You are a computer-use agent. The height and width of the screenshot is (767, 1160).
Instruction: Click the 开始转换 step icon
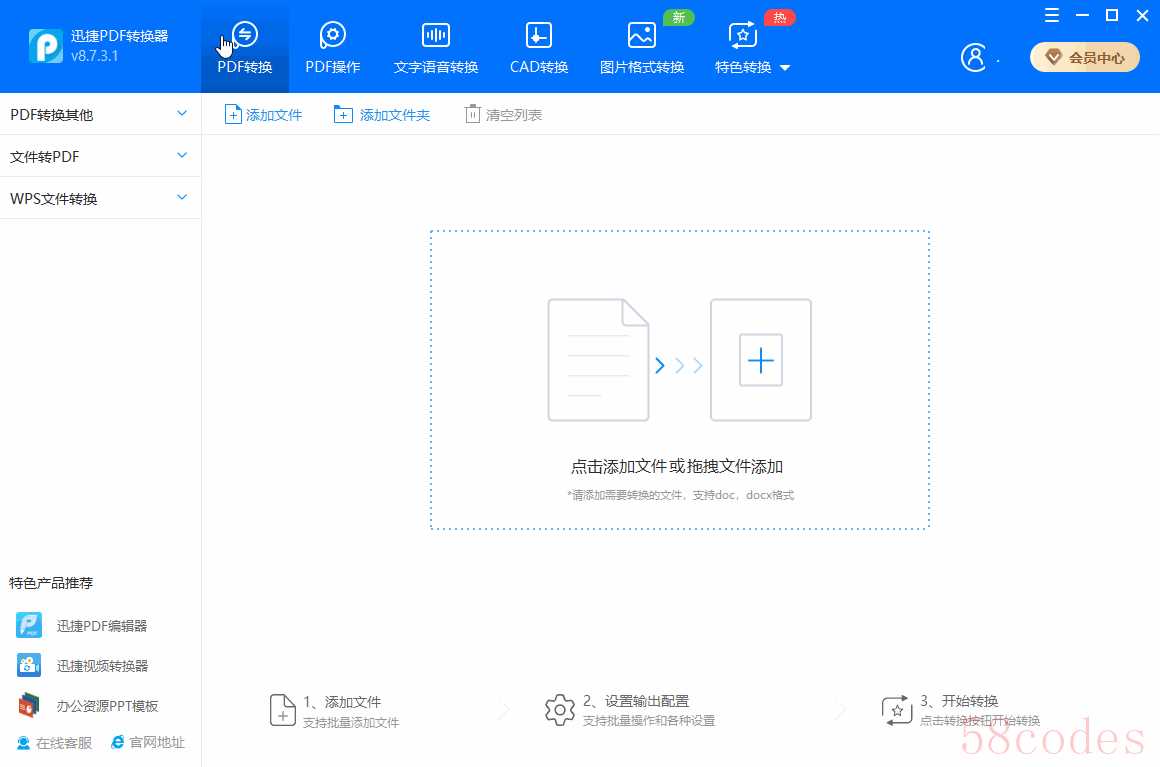(897, 710)
